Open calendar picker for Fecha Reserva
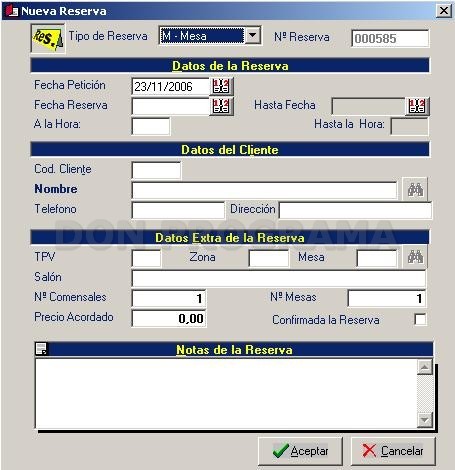This screenshot has height=470, width=455. pyautogui.click(x=221, y=106)
